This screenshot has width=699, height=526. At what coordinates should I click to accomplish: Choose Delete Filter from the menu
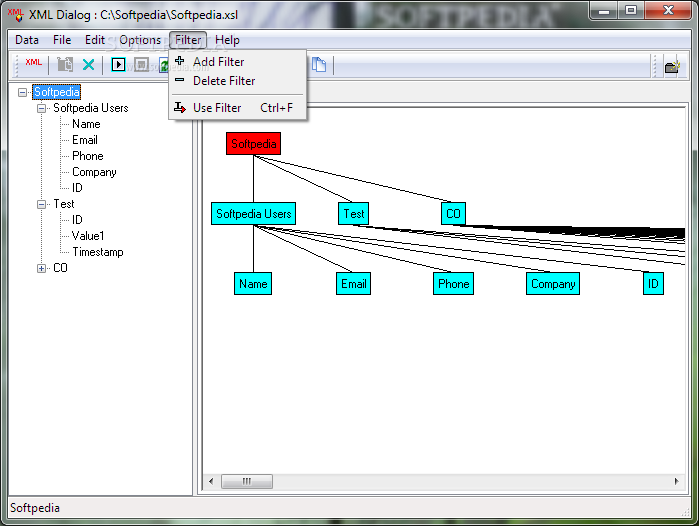(238, 81)
